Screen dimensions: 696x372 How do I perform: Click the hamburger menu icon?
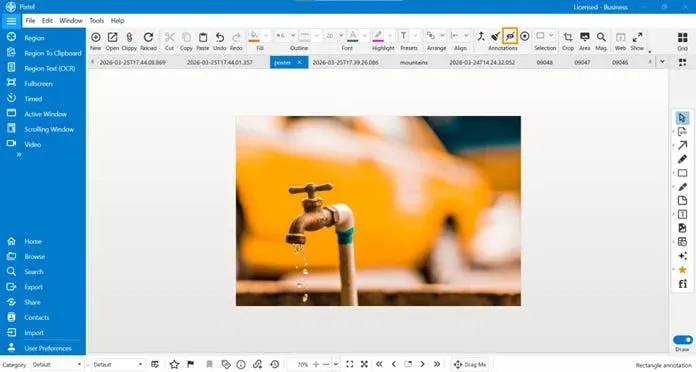(11, 21)
